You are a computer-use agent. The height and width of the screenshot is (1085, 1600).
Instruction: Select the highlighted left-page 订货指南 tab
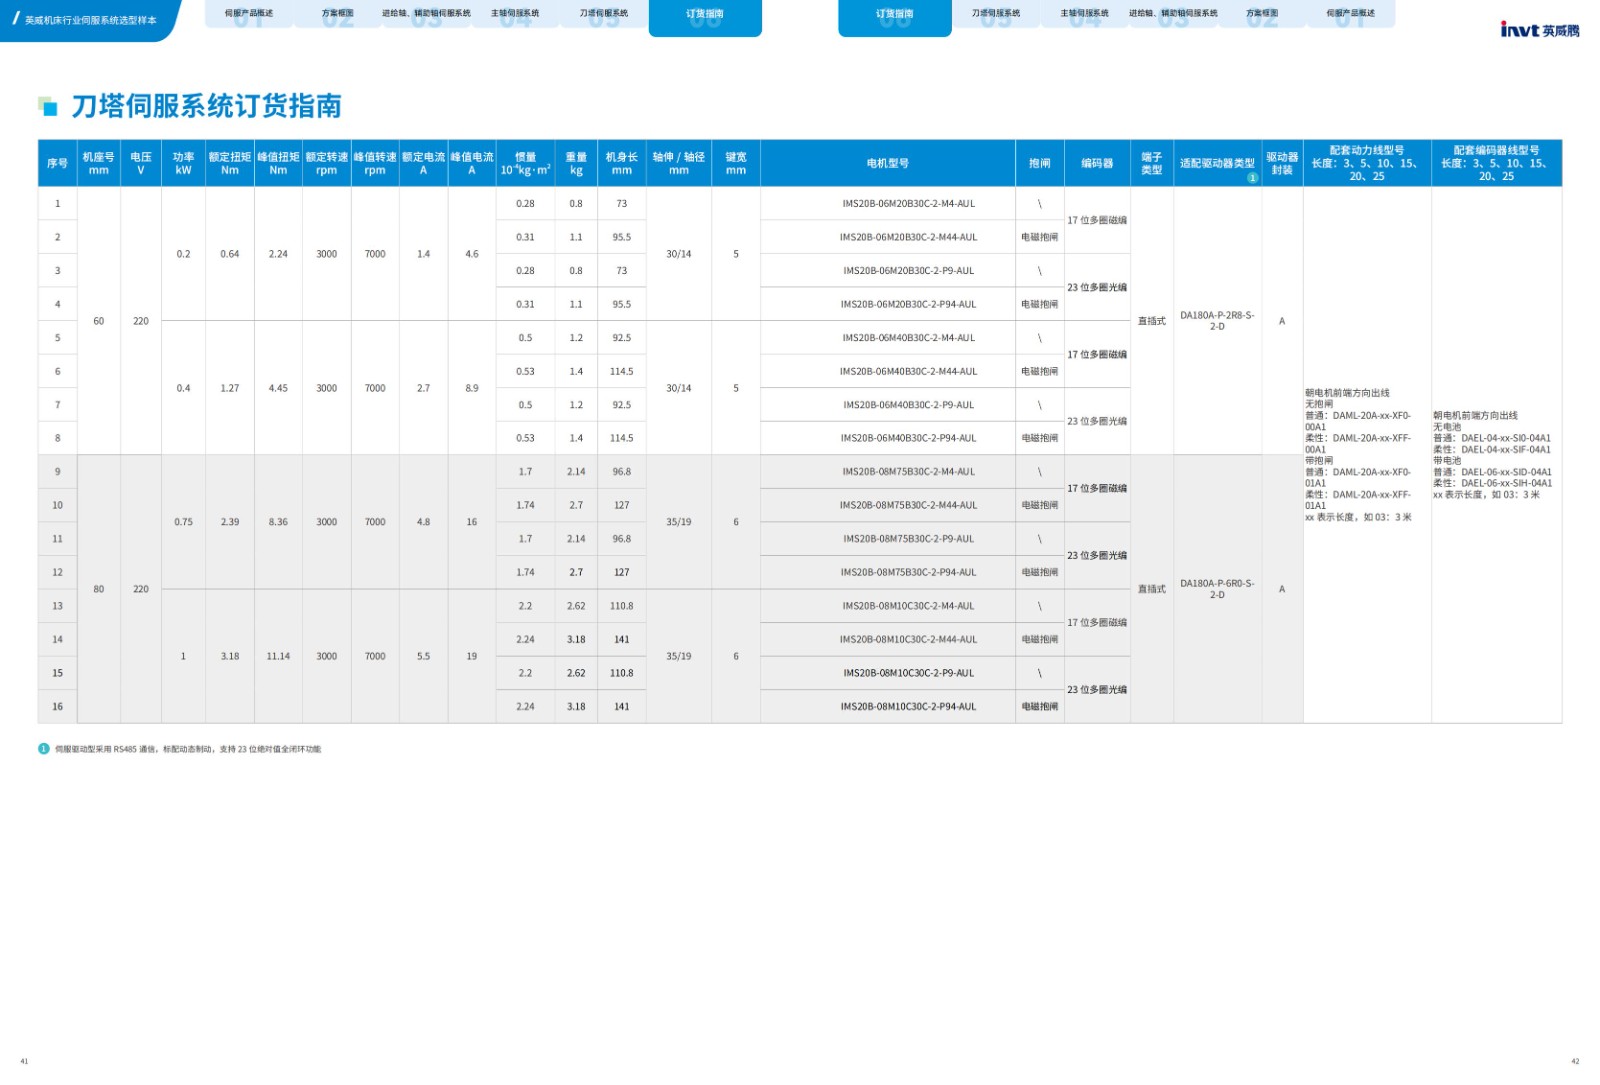(x=705, y=16)
